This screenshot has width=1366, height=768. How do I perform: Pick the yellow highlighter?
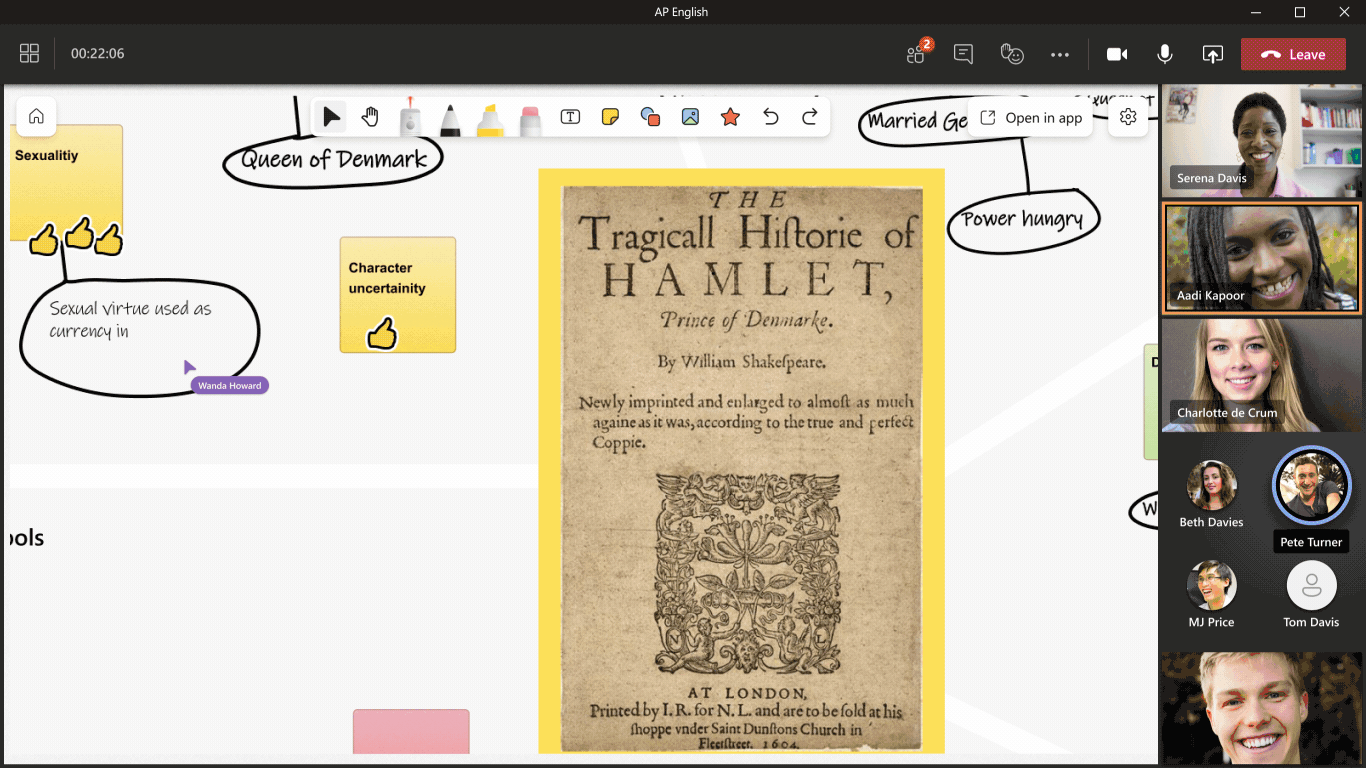point(490,119)
